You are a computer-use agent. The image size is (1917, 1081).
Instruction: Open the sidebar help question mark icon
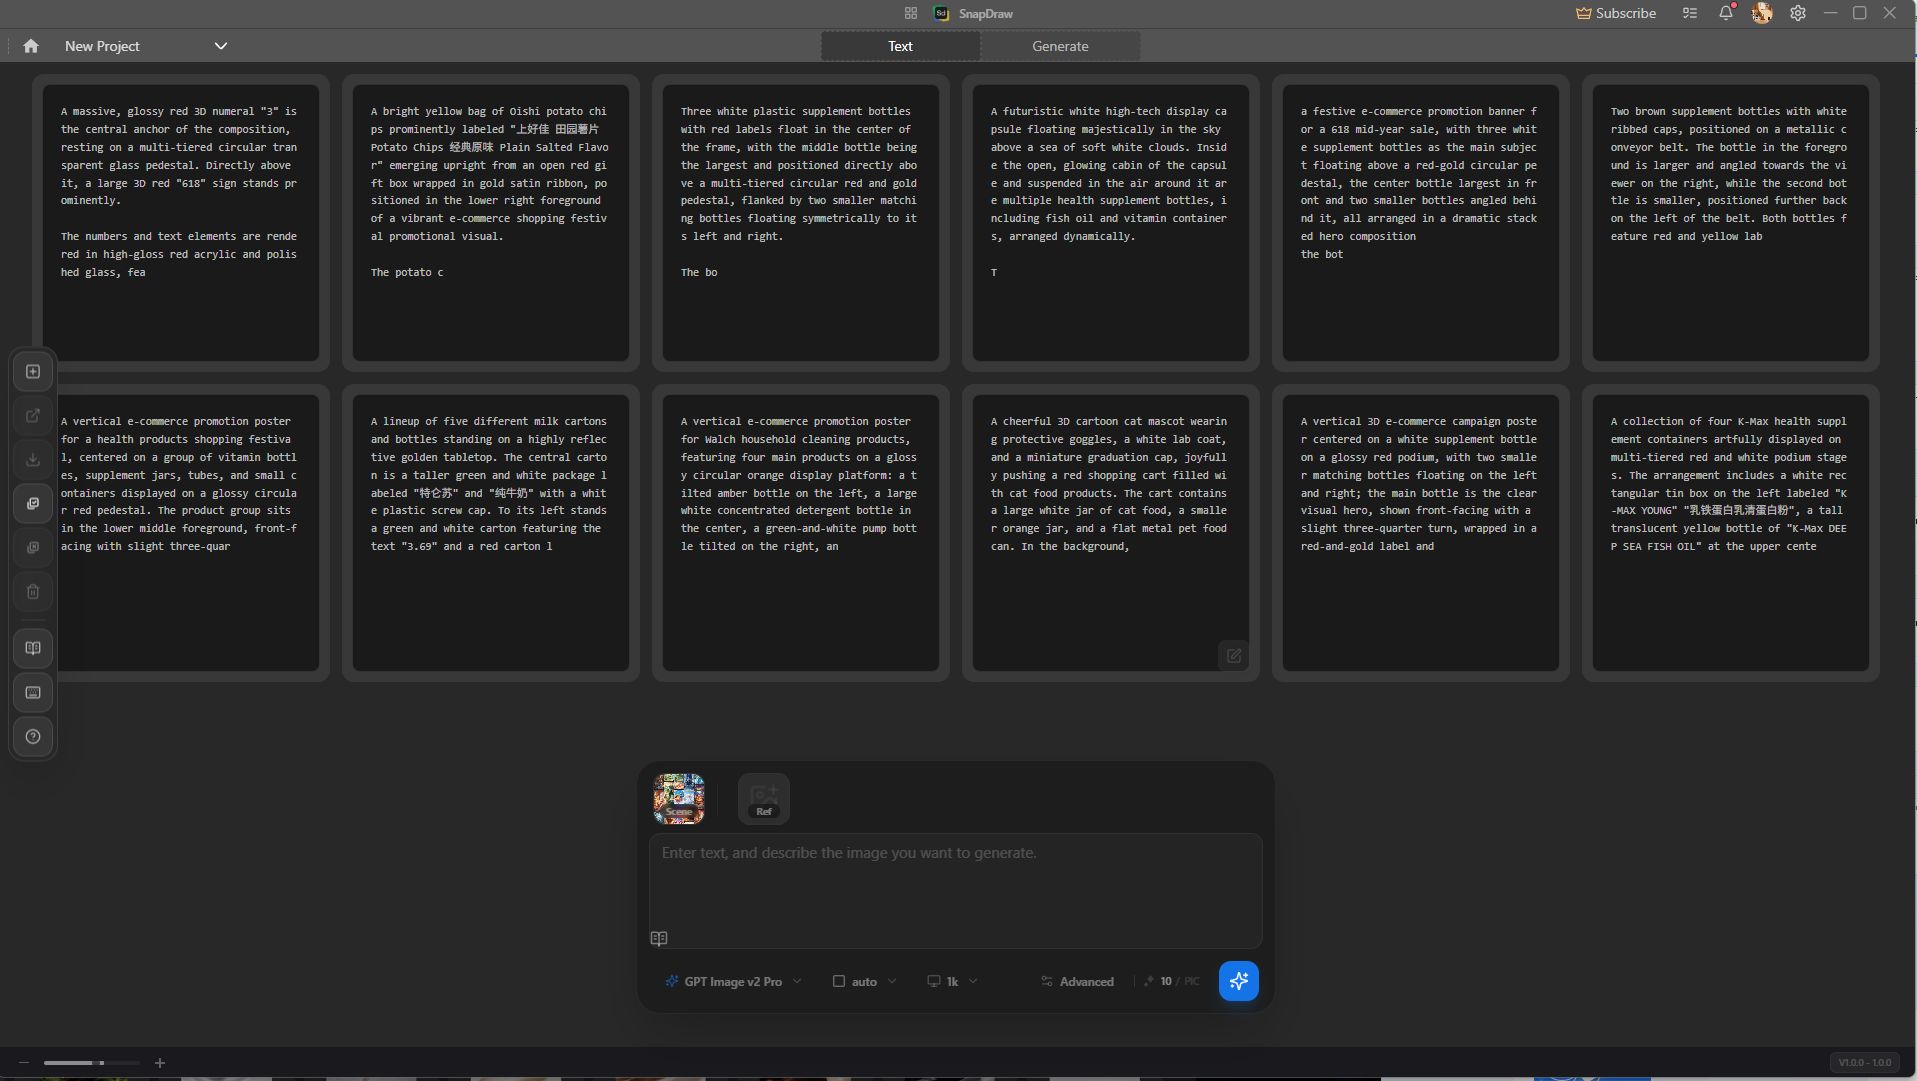point(33,737)
